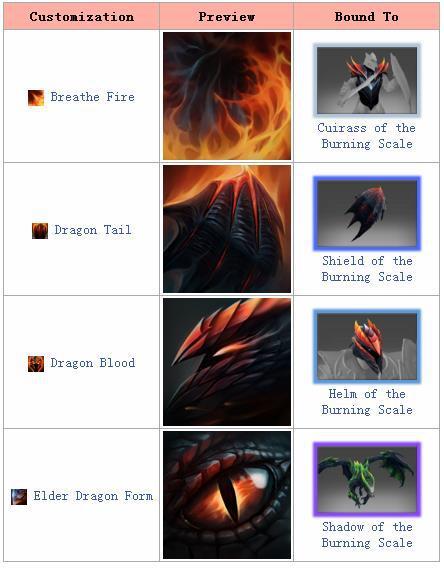Click the Elder Dragon Form ability icon
This screenshot has width=444, height=568.
point(19,497)
